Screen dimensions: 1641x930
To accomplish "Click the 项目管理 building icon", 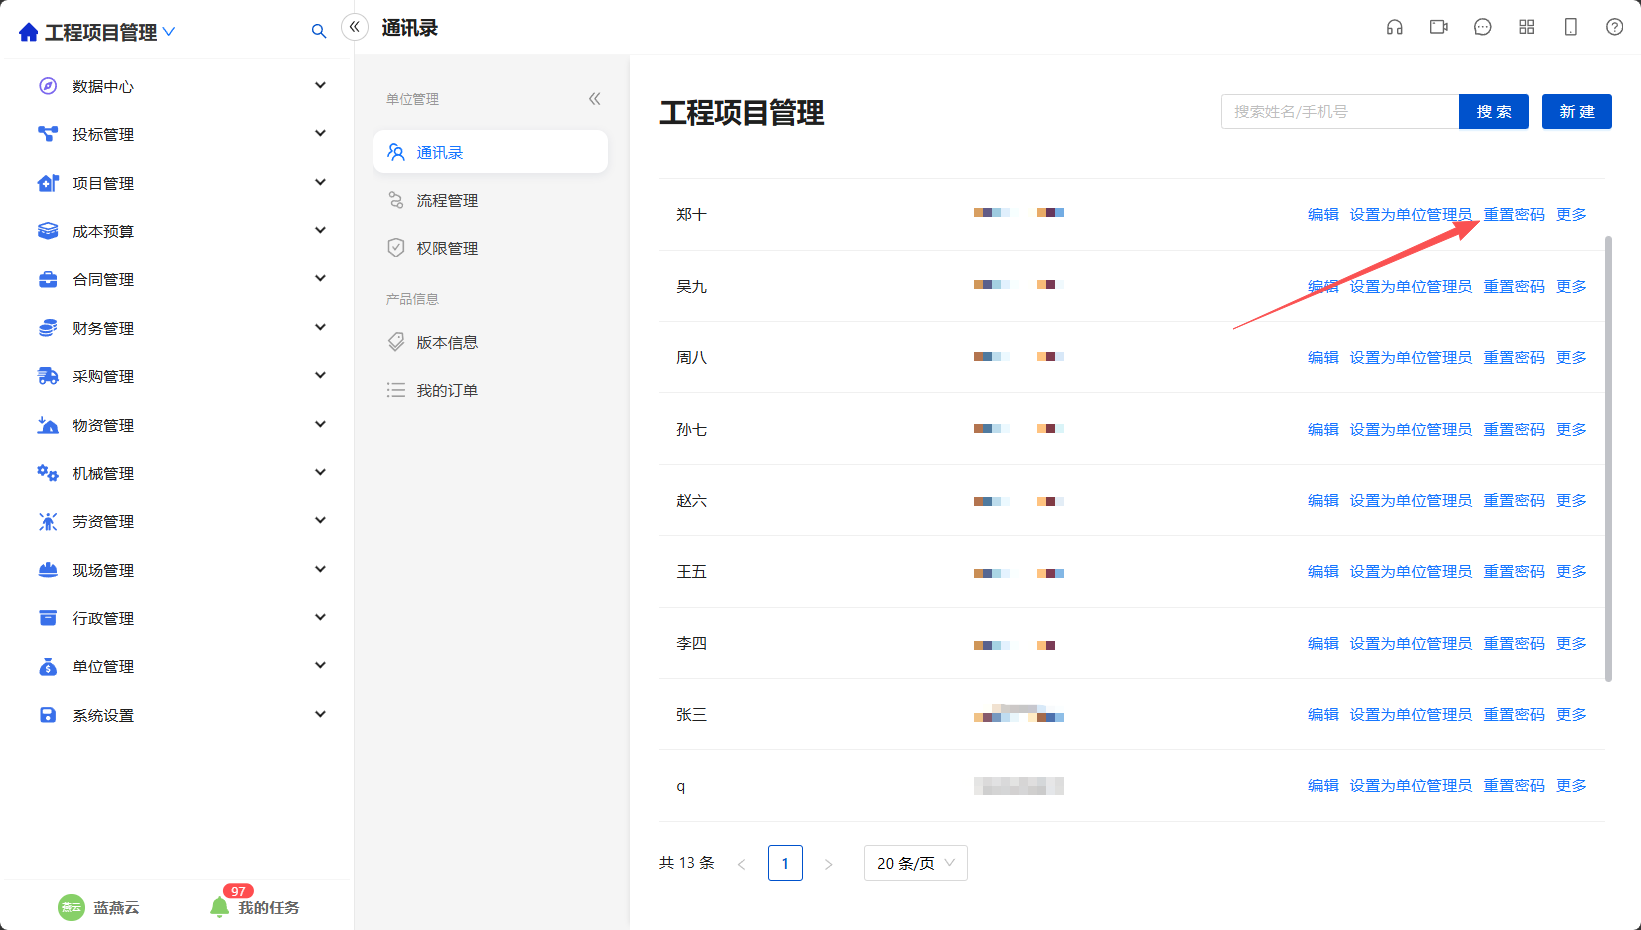I will pos(48,183).
